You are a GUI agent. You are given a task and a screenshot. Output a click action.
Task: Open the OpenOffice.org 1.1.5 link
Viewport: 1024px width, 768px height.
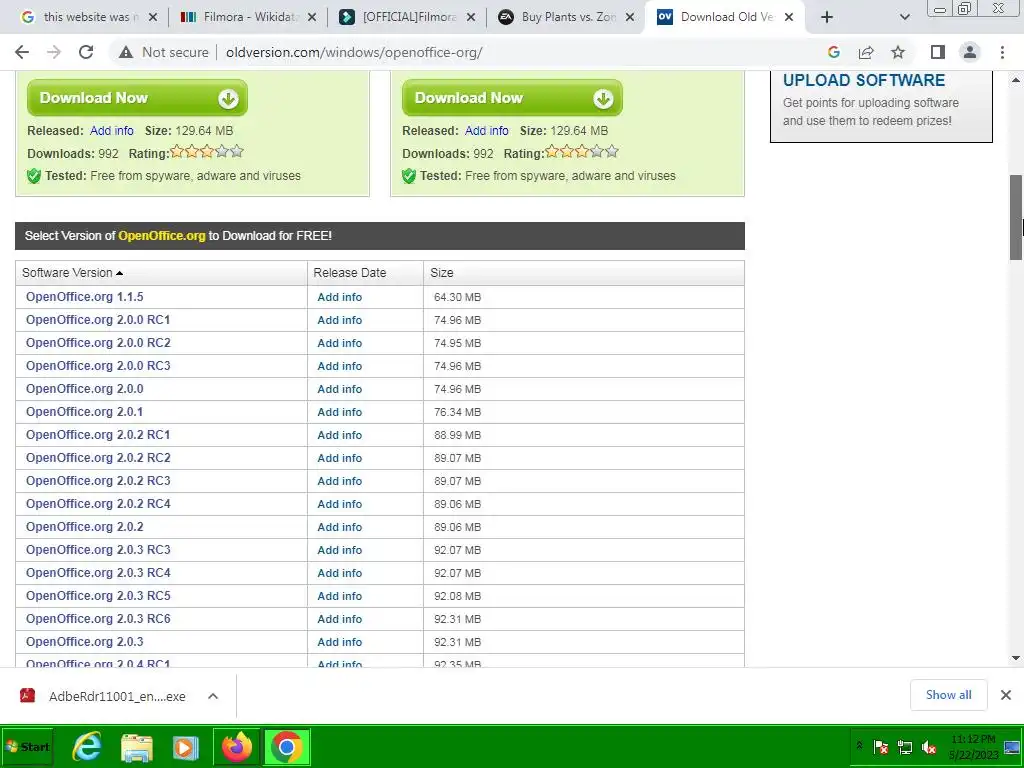coord(84,296)
